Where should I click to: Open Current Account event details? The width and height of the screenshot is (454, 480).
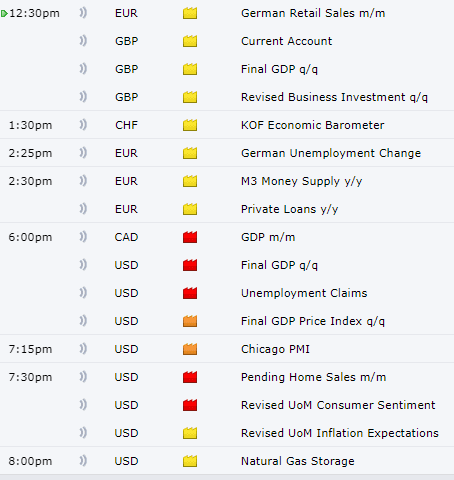286,41
